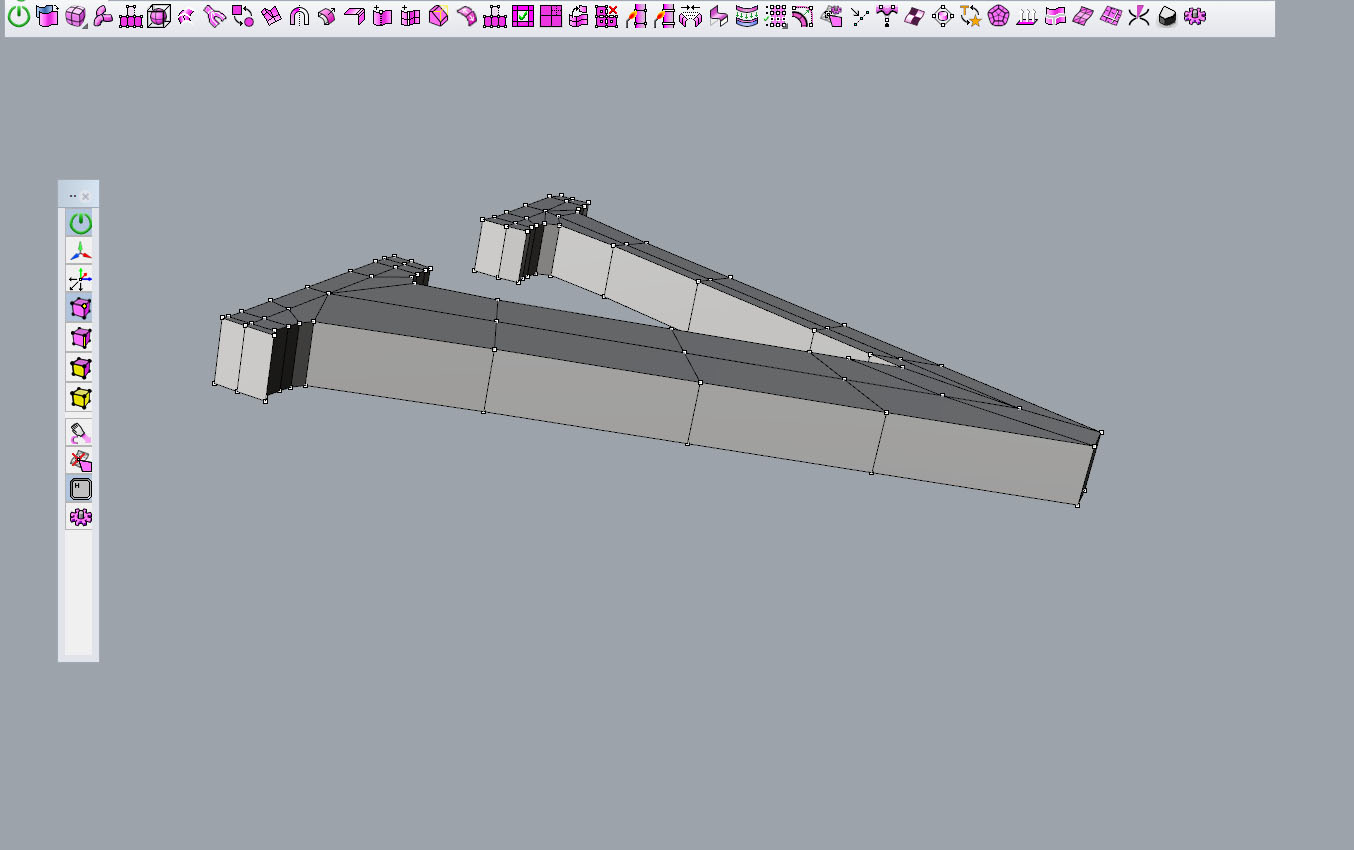Screen dimensions: 1354x850
Task: Click the pink arc in dotted box icon
Action: coord(803,16)
